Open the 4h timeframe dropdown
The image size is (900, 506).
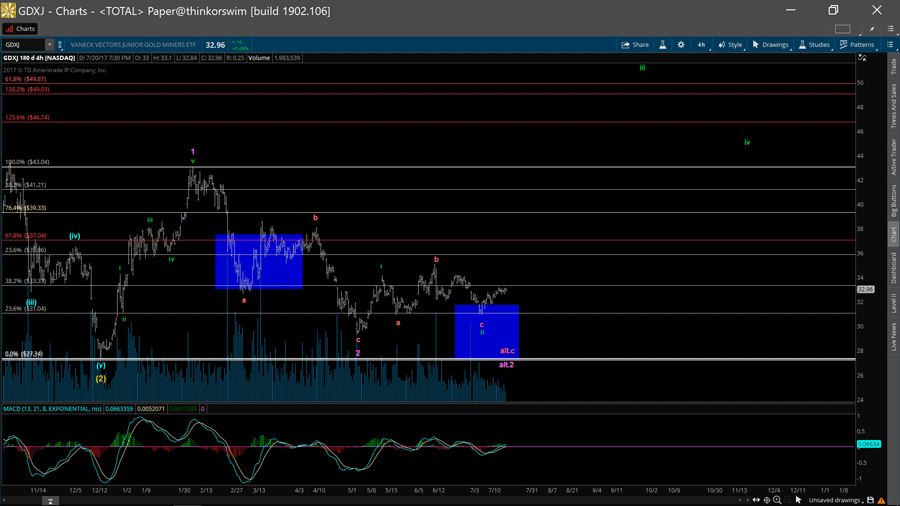point(702,45)
